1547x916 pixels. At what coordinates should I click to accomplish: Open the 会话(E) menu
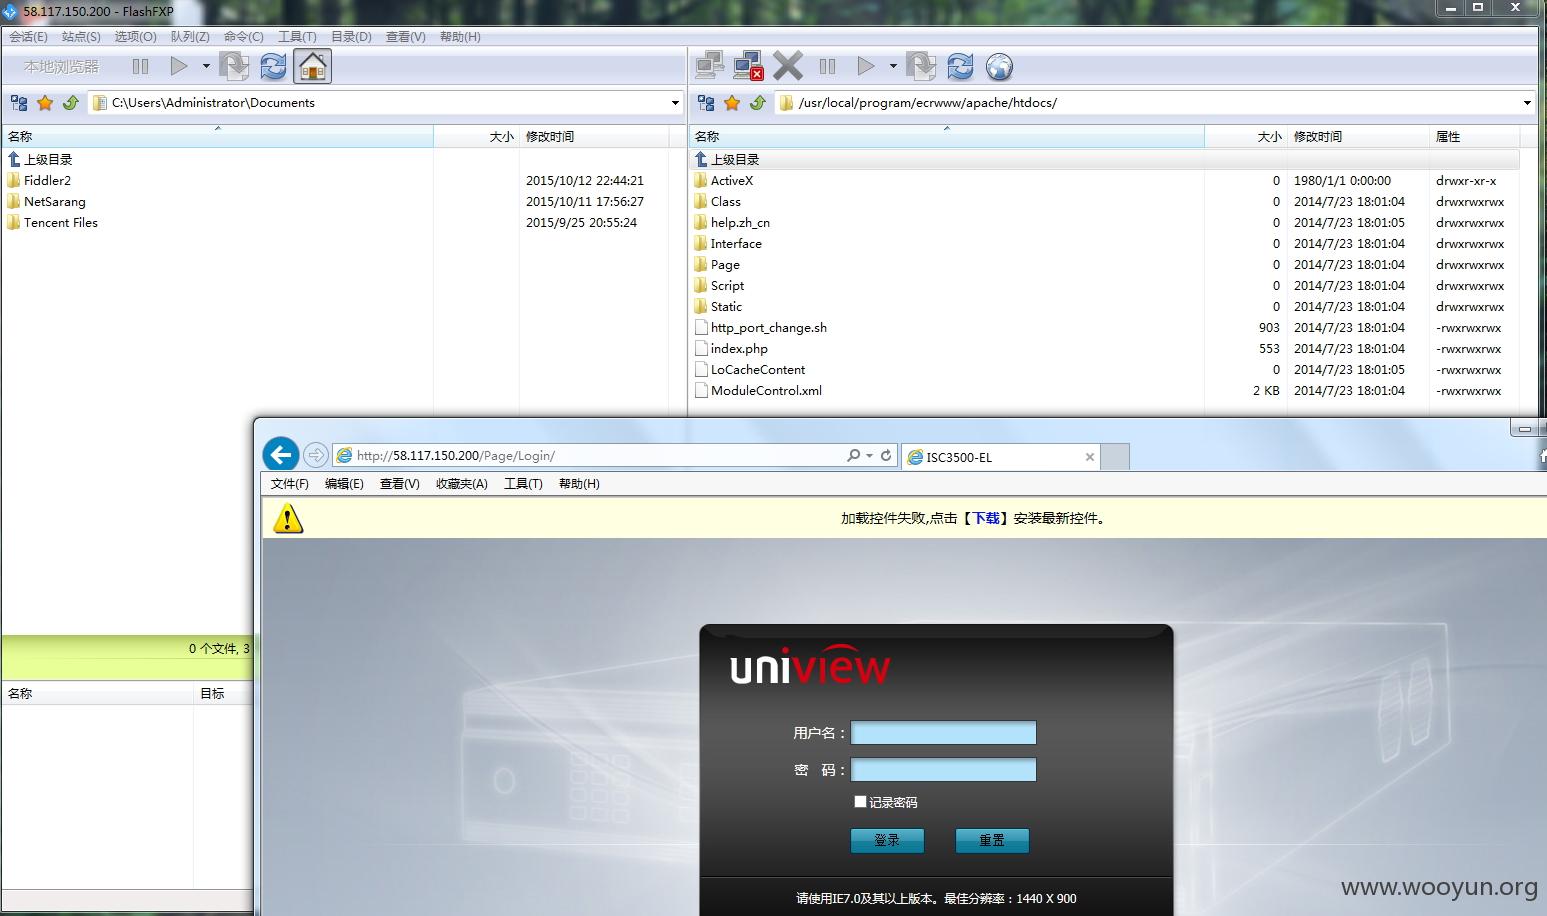28,36
